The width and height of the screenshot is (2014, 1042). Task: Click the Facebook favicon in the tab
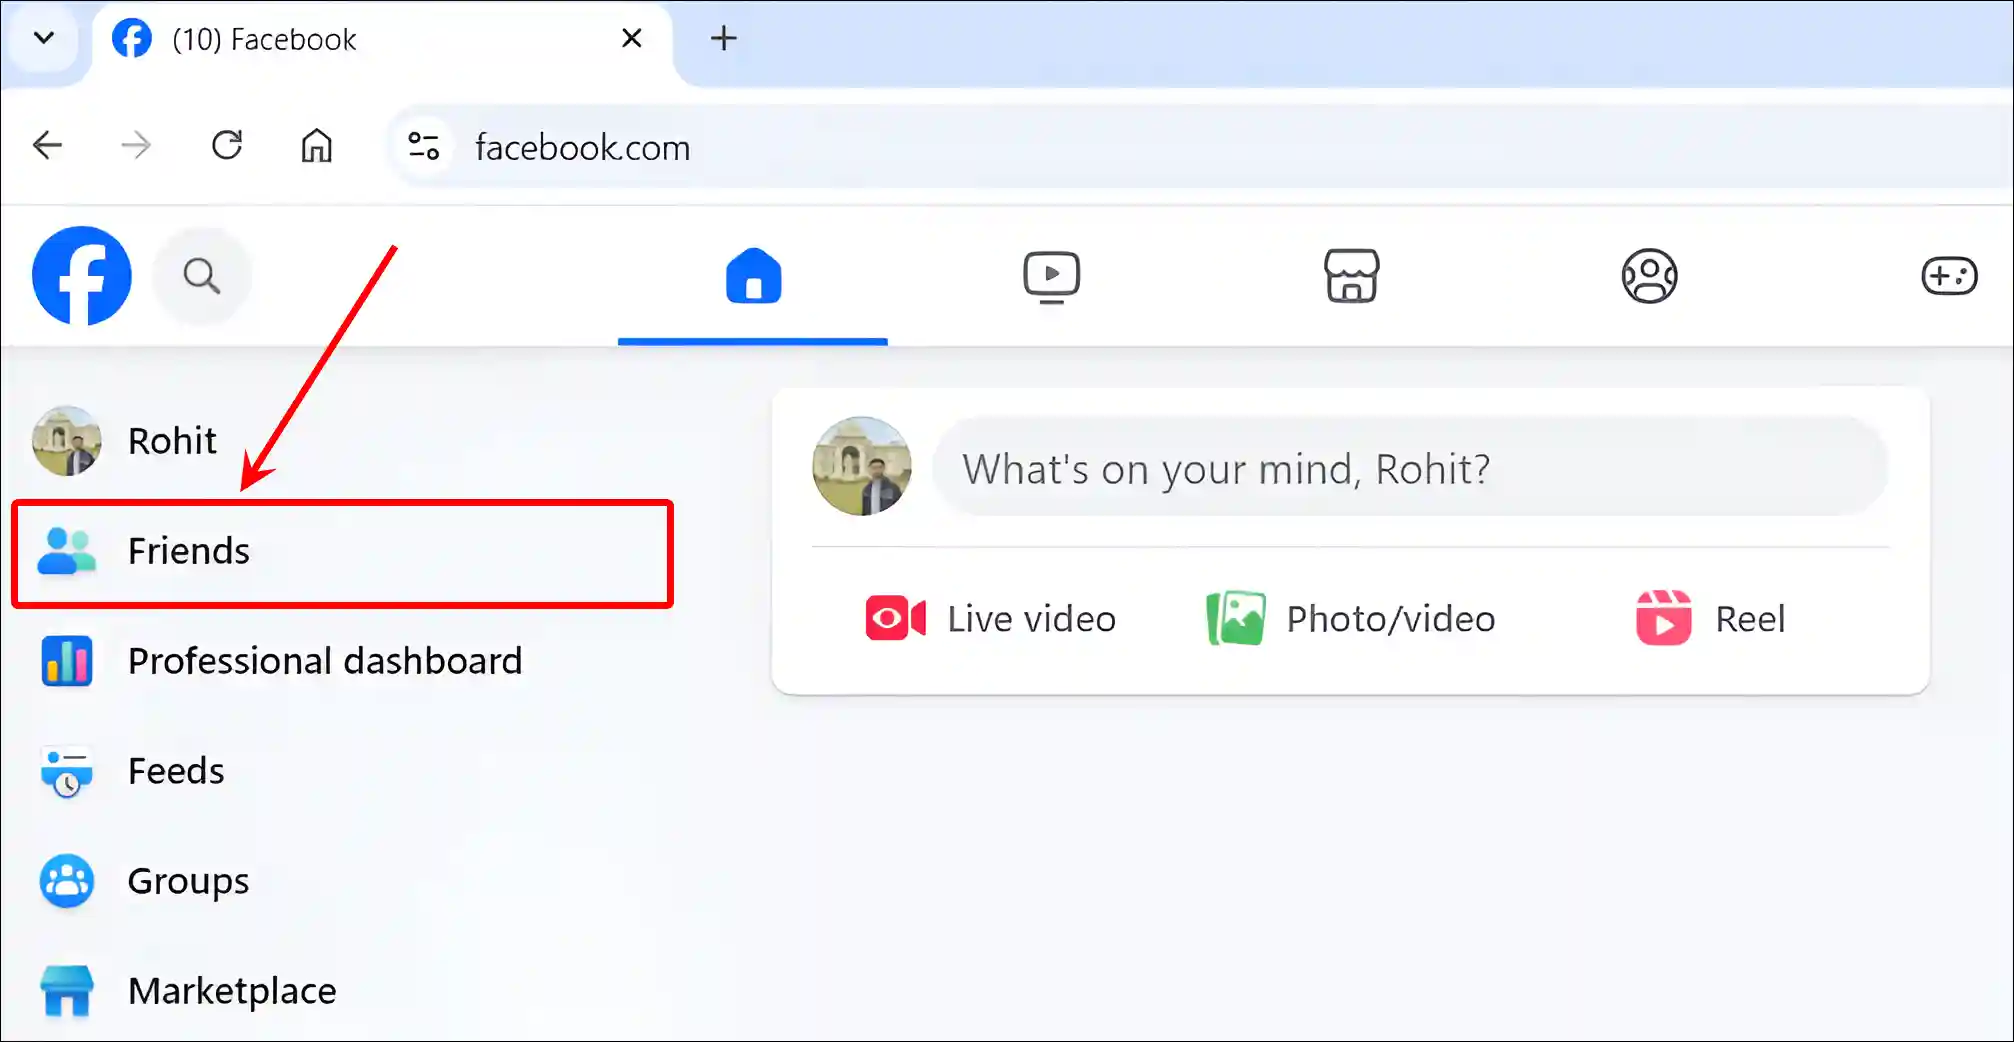[x=132, y=40]
